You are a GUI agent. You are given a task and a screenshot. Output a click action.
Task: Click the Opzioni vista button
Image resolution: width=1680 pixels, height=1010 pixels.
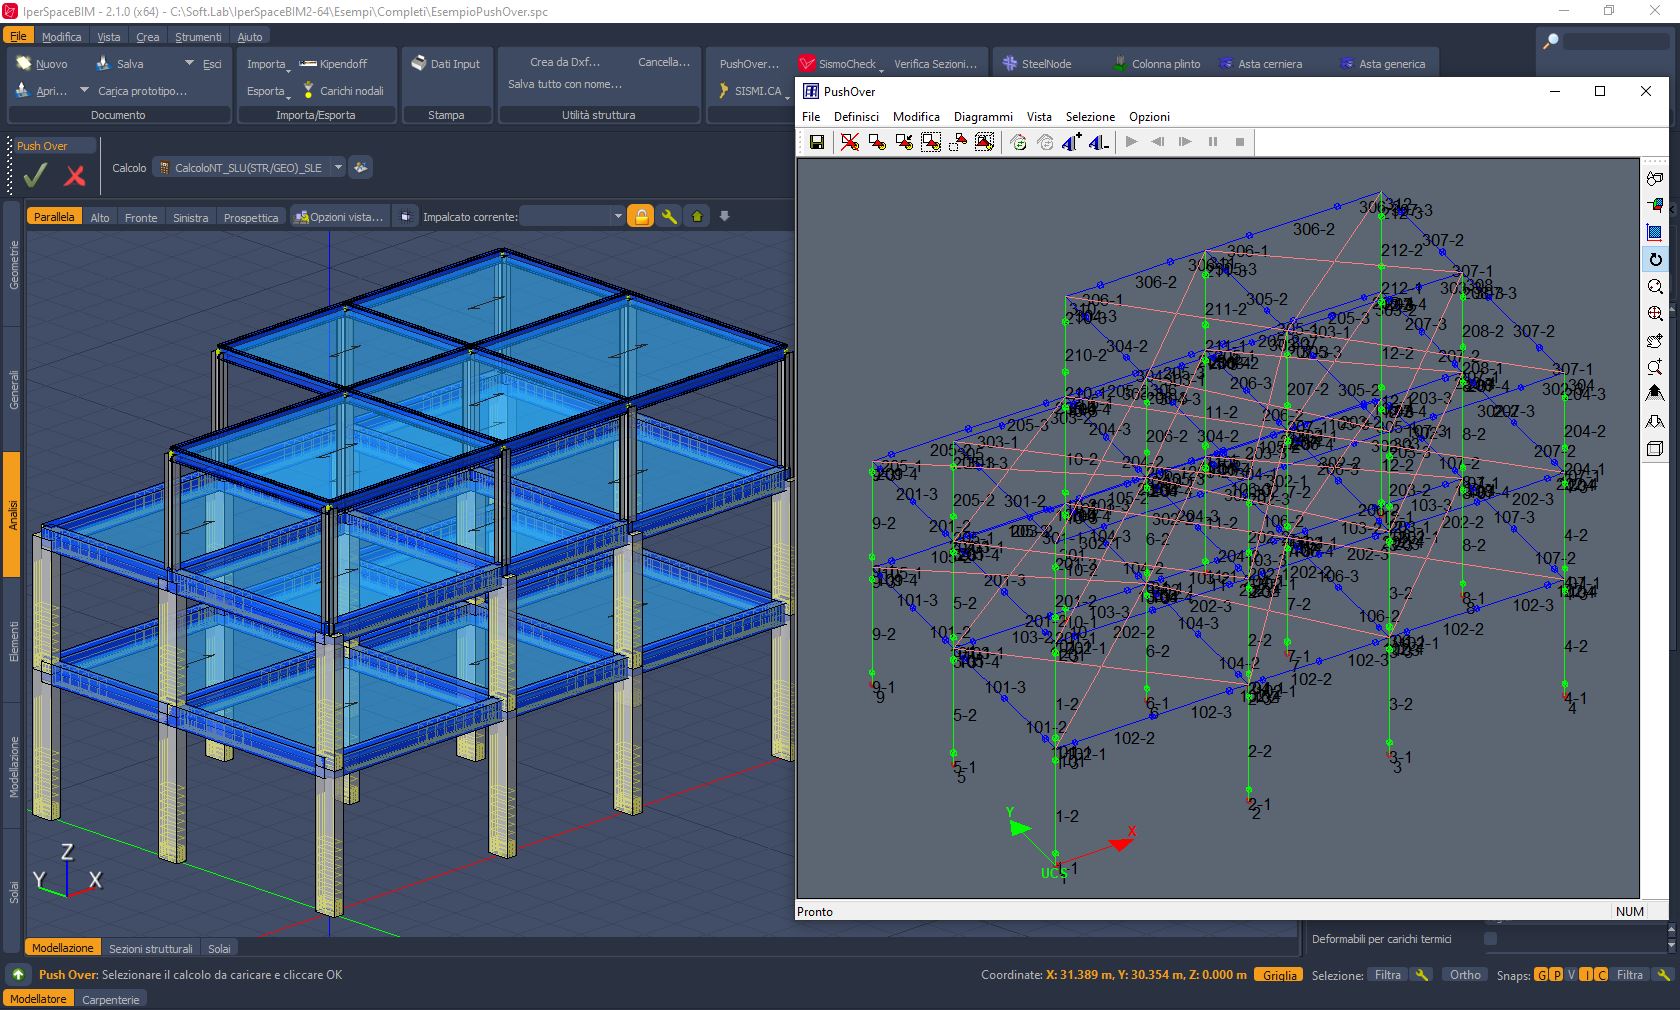click(x=339, y=217)
